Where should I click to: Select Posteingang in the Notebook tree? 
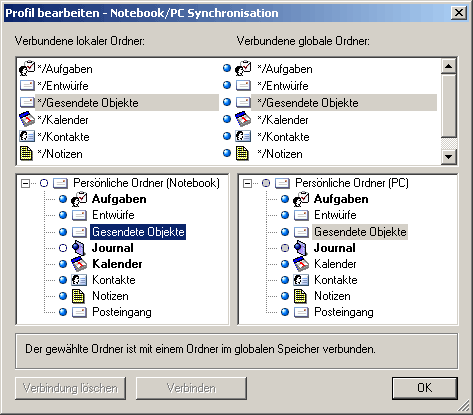(x=122, y=312)
